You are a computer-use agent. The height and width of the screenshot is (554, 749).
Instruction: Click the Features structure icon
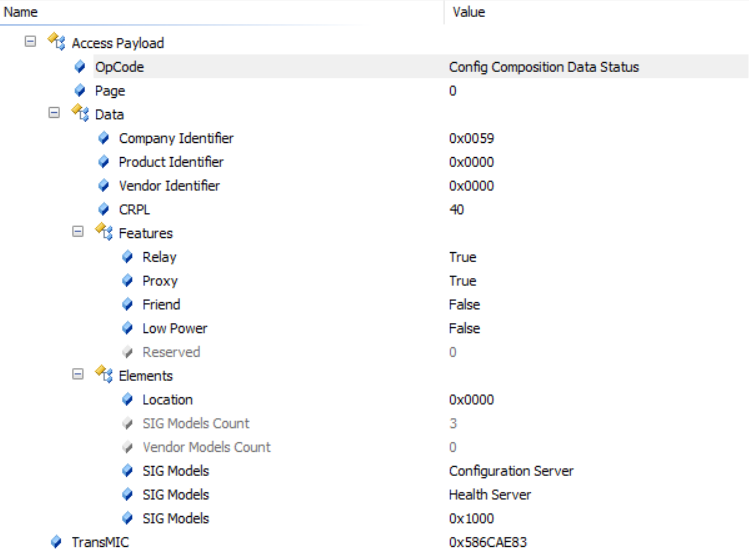[x=104, y=232]
